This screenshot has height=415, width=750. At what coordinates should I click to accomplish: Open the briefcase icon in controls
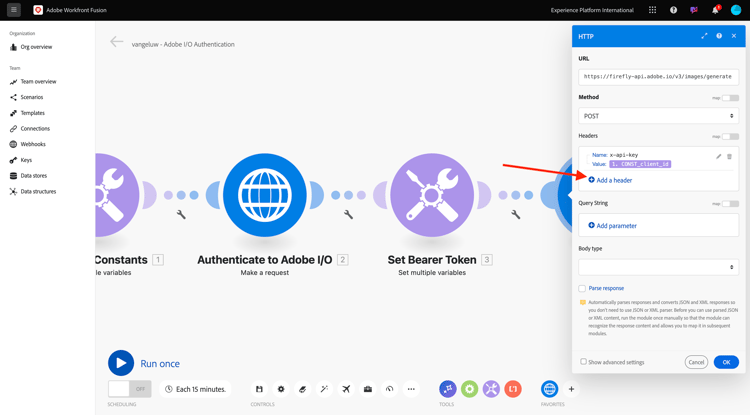click(x=368, y=389)
